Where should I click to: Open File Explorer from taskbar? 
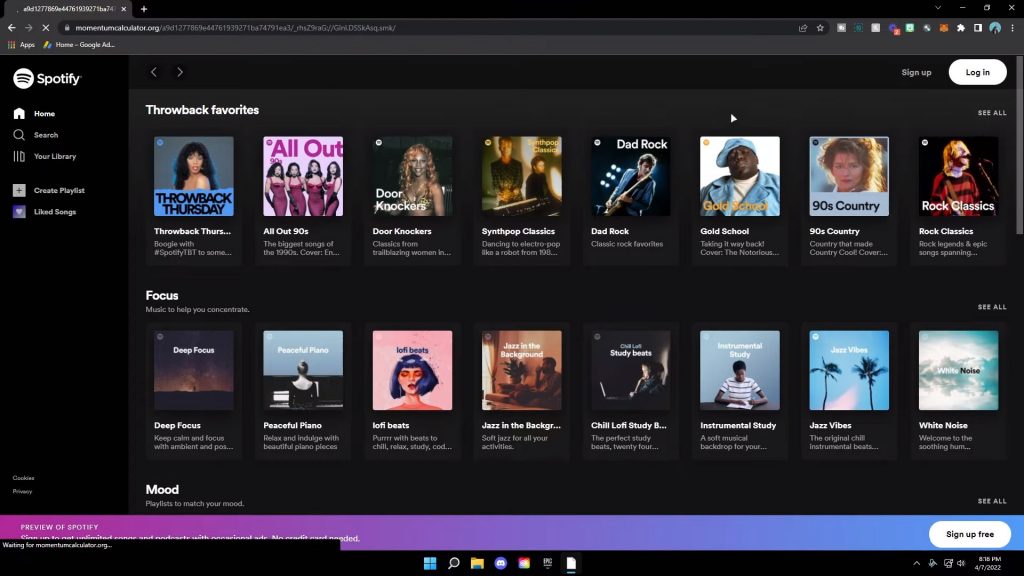tap(477, 564)
